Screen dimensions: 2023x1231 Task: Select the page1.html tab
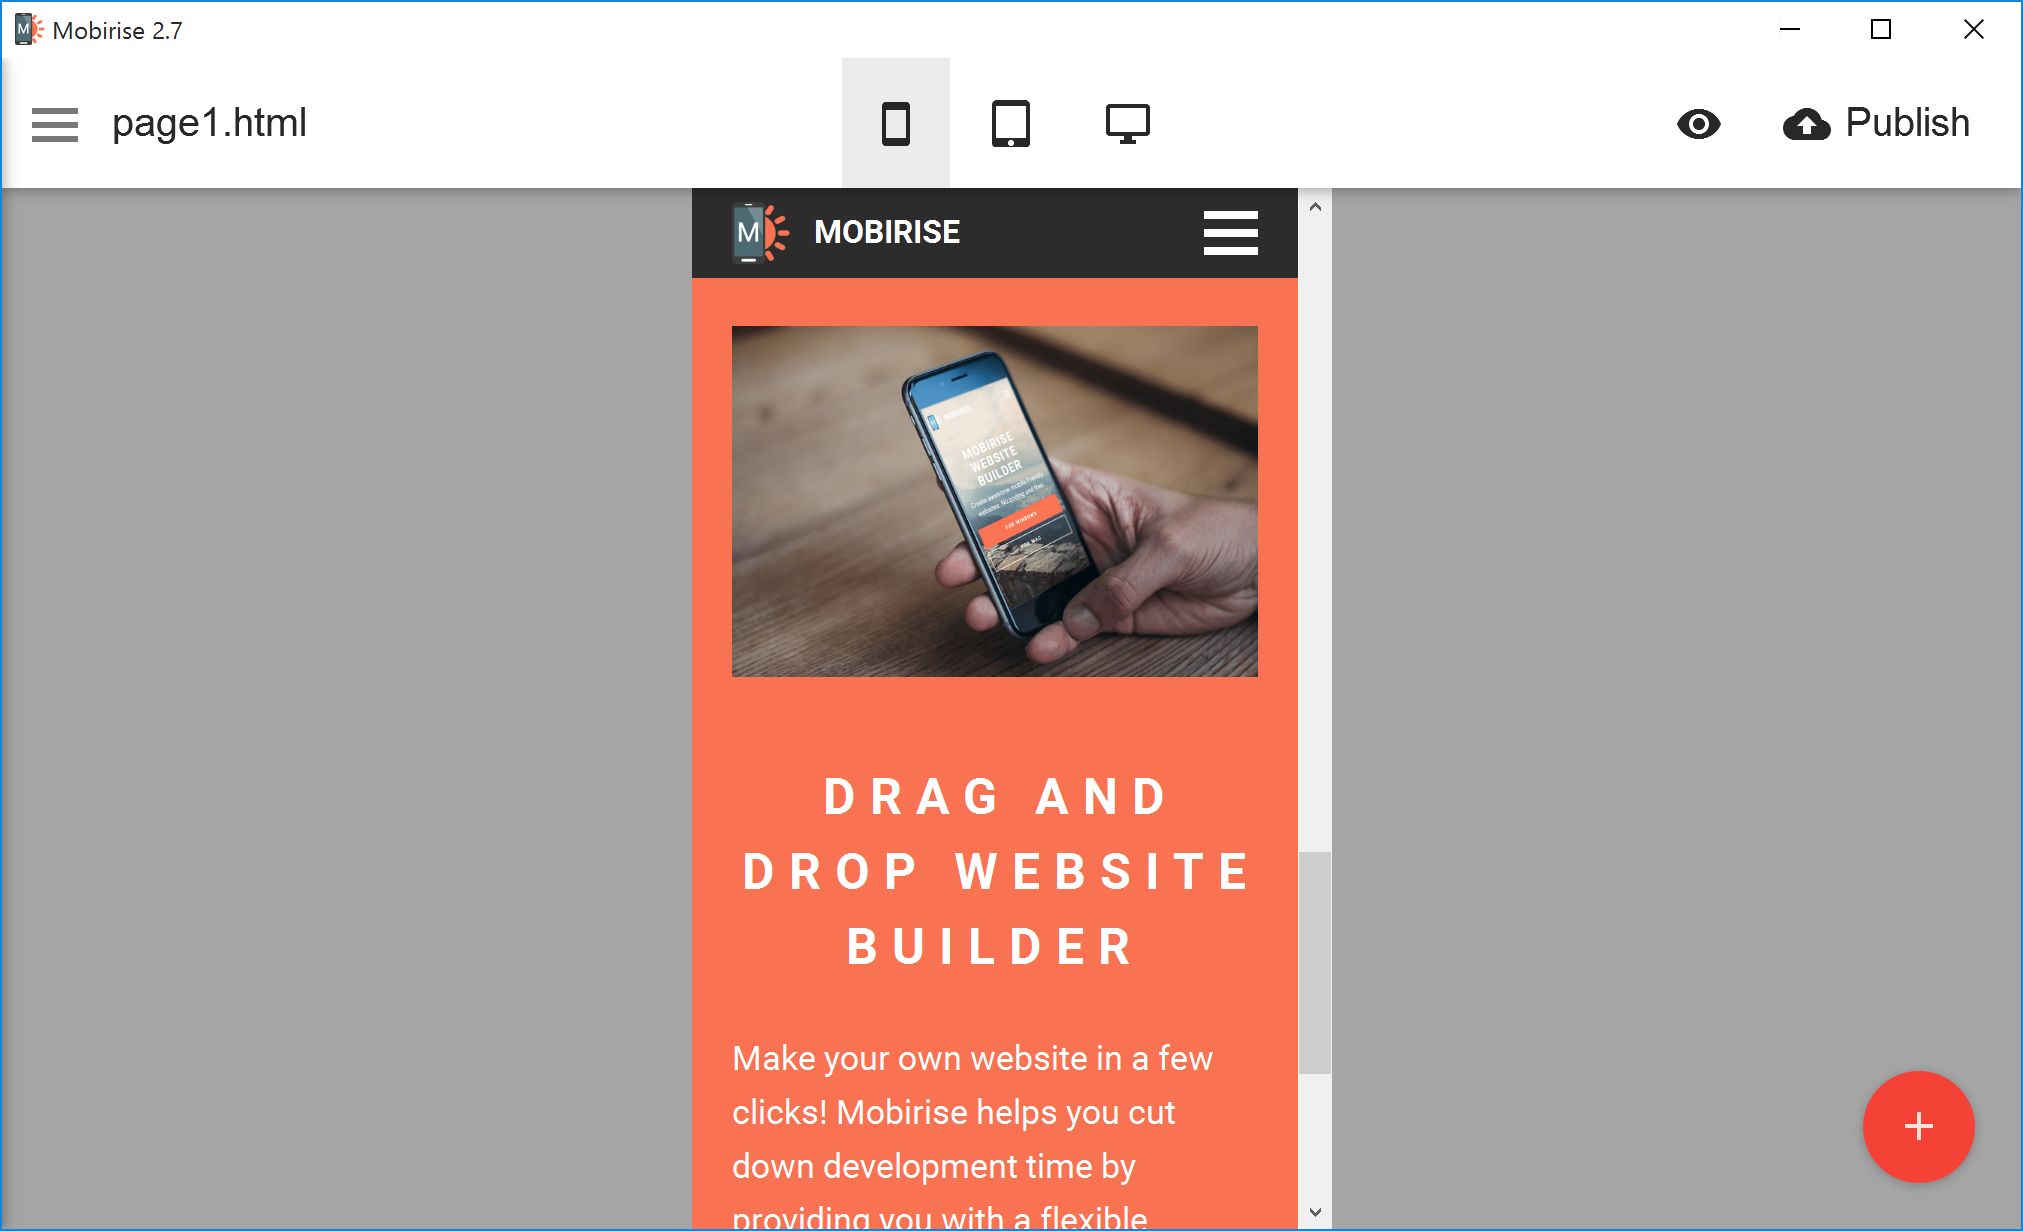point(208,121)
